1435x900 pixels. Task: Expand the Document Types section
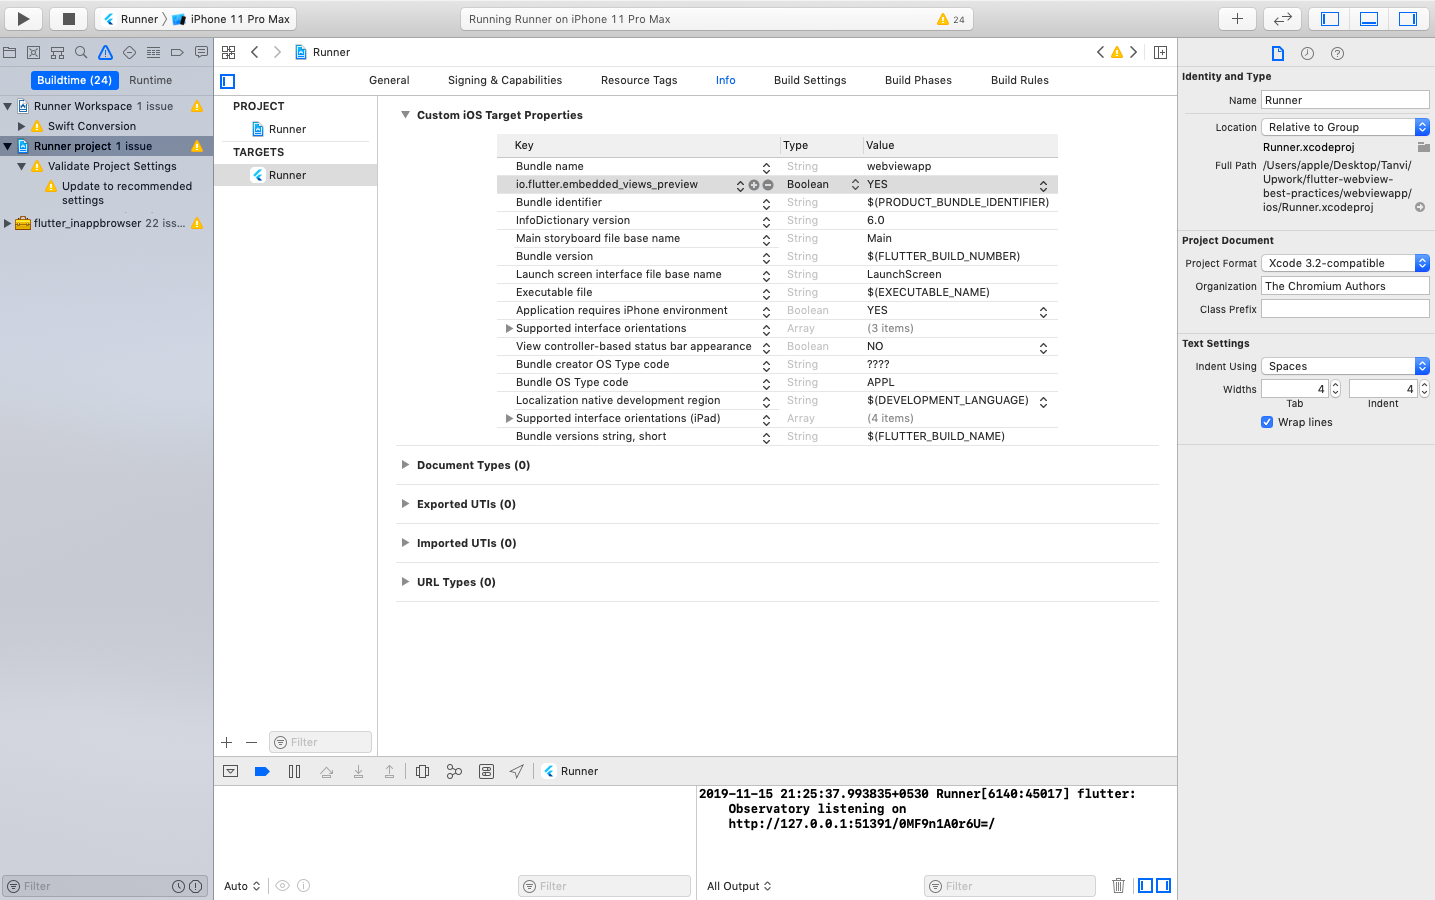click(x=405, y=465)
